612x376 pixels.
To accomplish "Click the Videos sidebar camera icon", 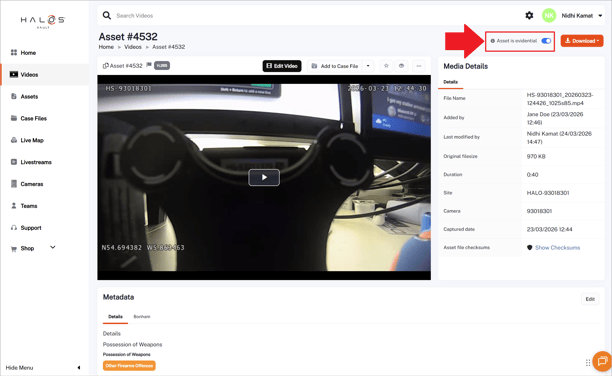I will point(14,74).
